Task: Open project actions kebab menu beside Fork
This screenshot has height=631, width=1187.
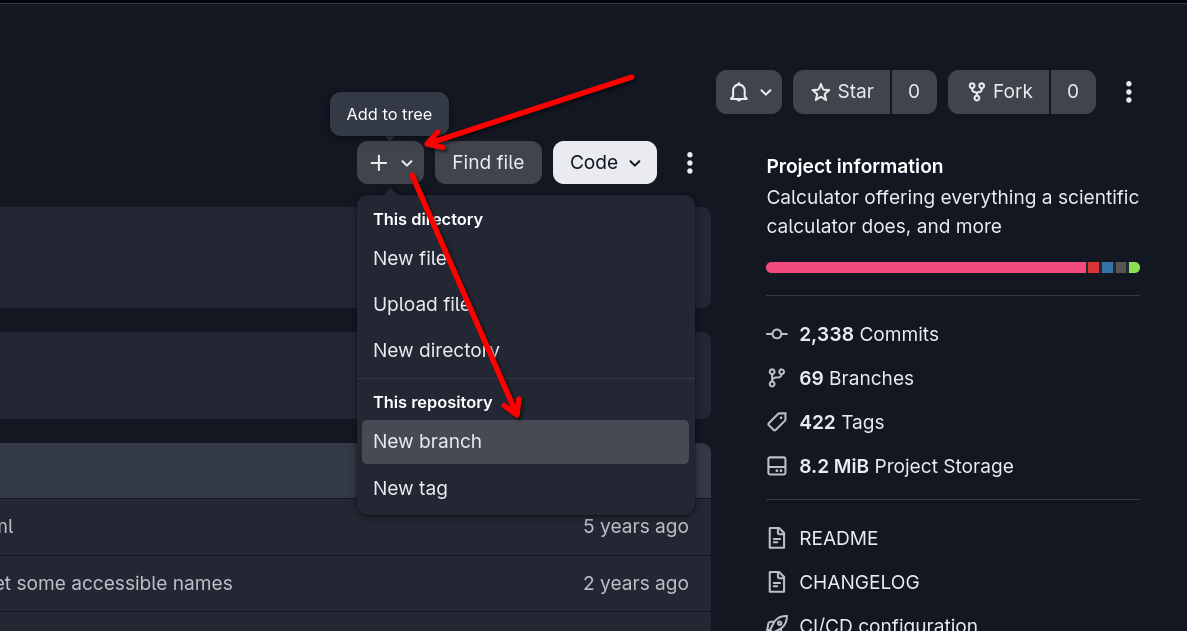Action: pos(1129,92)
